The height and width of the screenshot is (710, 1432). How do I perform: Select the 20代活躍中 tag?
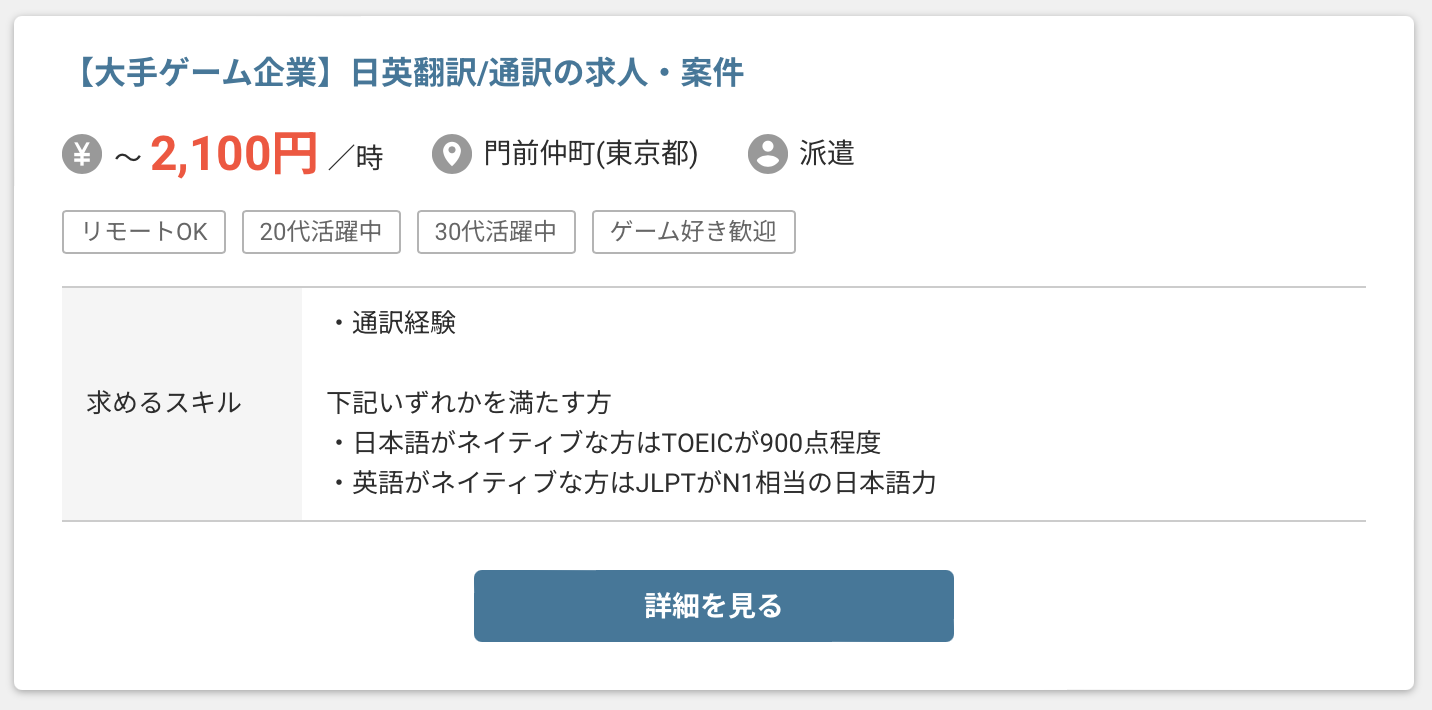click(321, 232)
